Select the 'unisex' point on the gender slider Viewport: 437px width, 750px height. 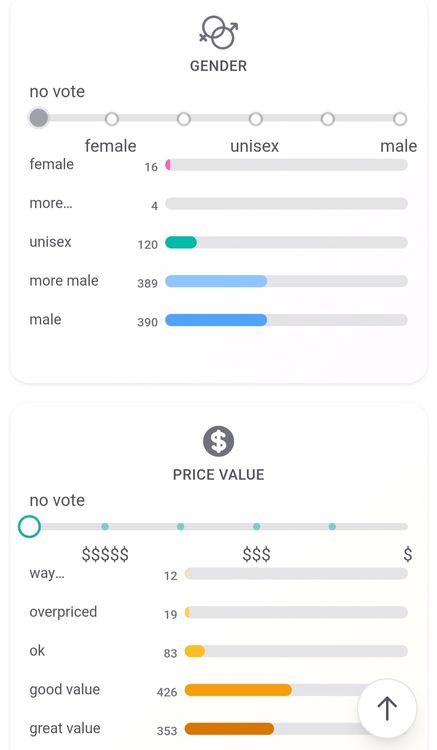256,119
